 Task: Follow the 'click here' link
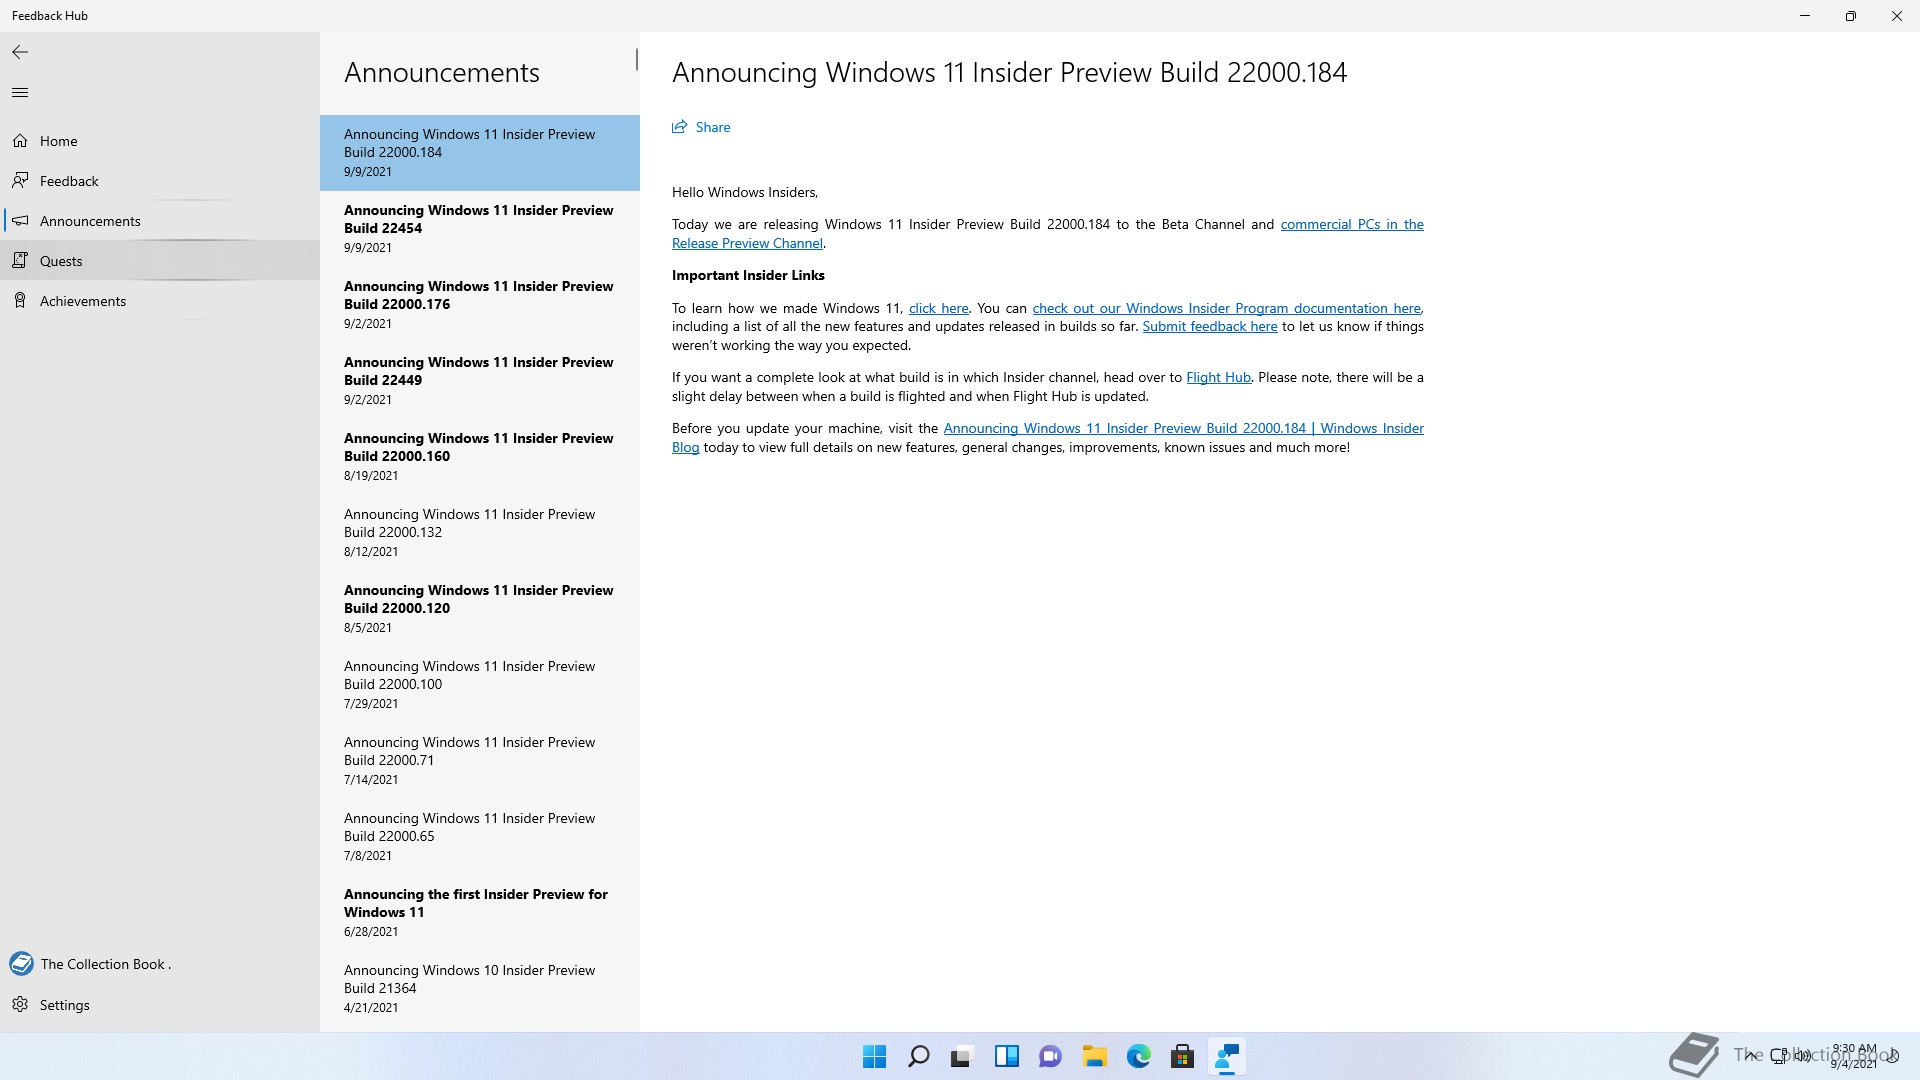point(938,308)
